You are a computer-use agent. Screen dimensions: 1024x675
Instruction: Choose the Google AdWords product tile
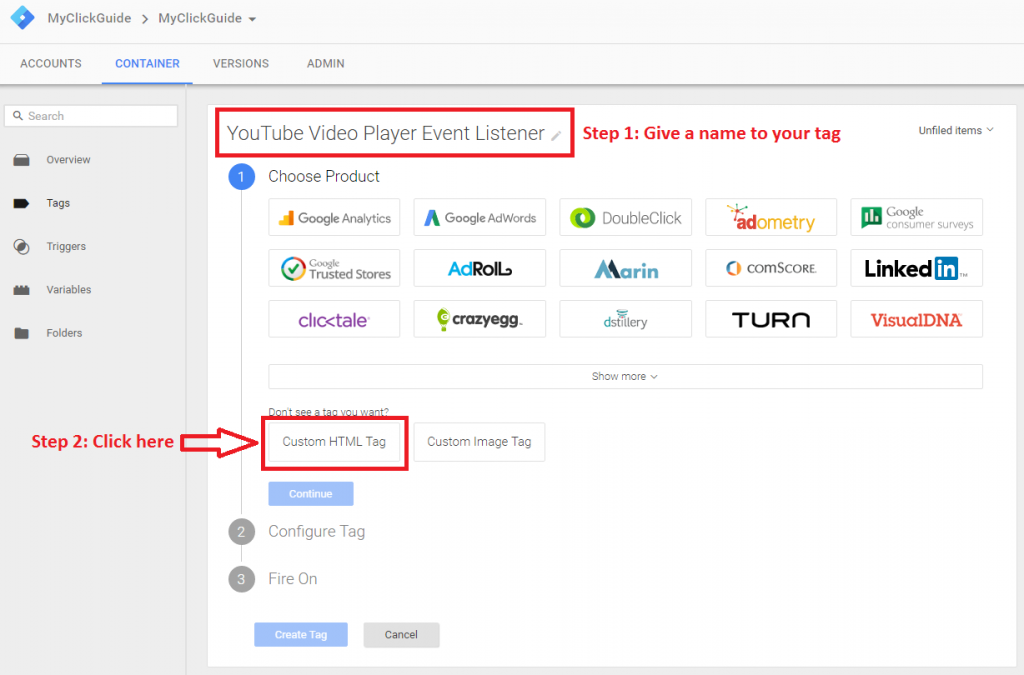tap(479, 217)
